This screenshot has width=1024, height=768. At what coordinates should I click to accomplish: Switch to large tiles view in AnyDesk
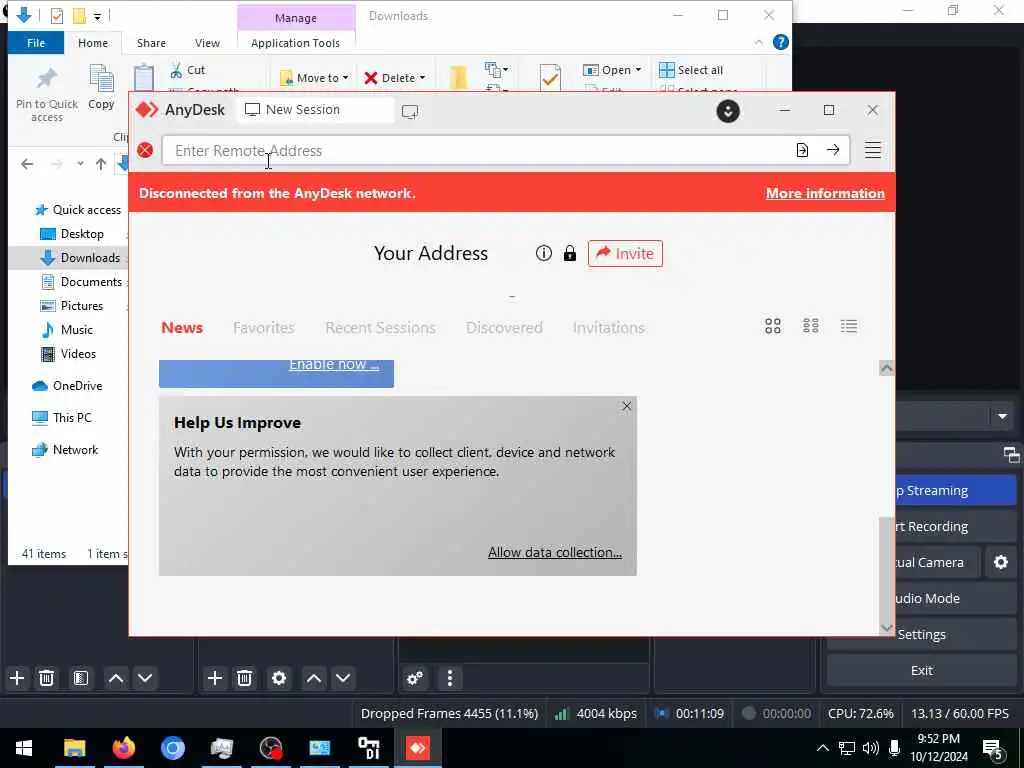(x=773, y=326)
